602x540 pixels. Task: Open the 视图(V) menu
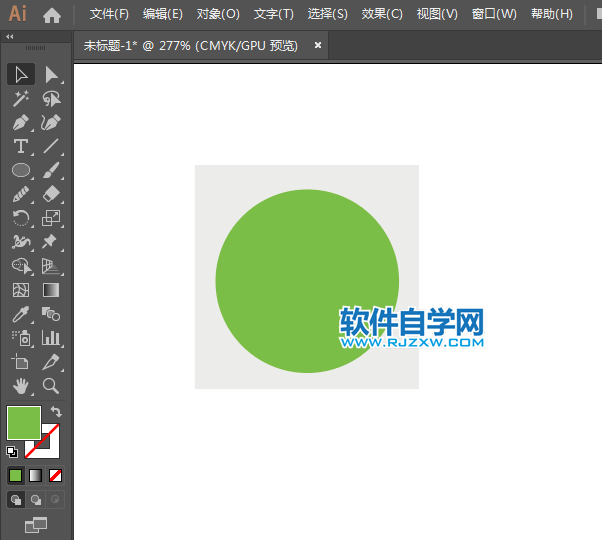pos(437,14)
